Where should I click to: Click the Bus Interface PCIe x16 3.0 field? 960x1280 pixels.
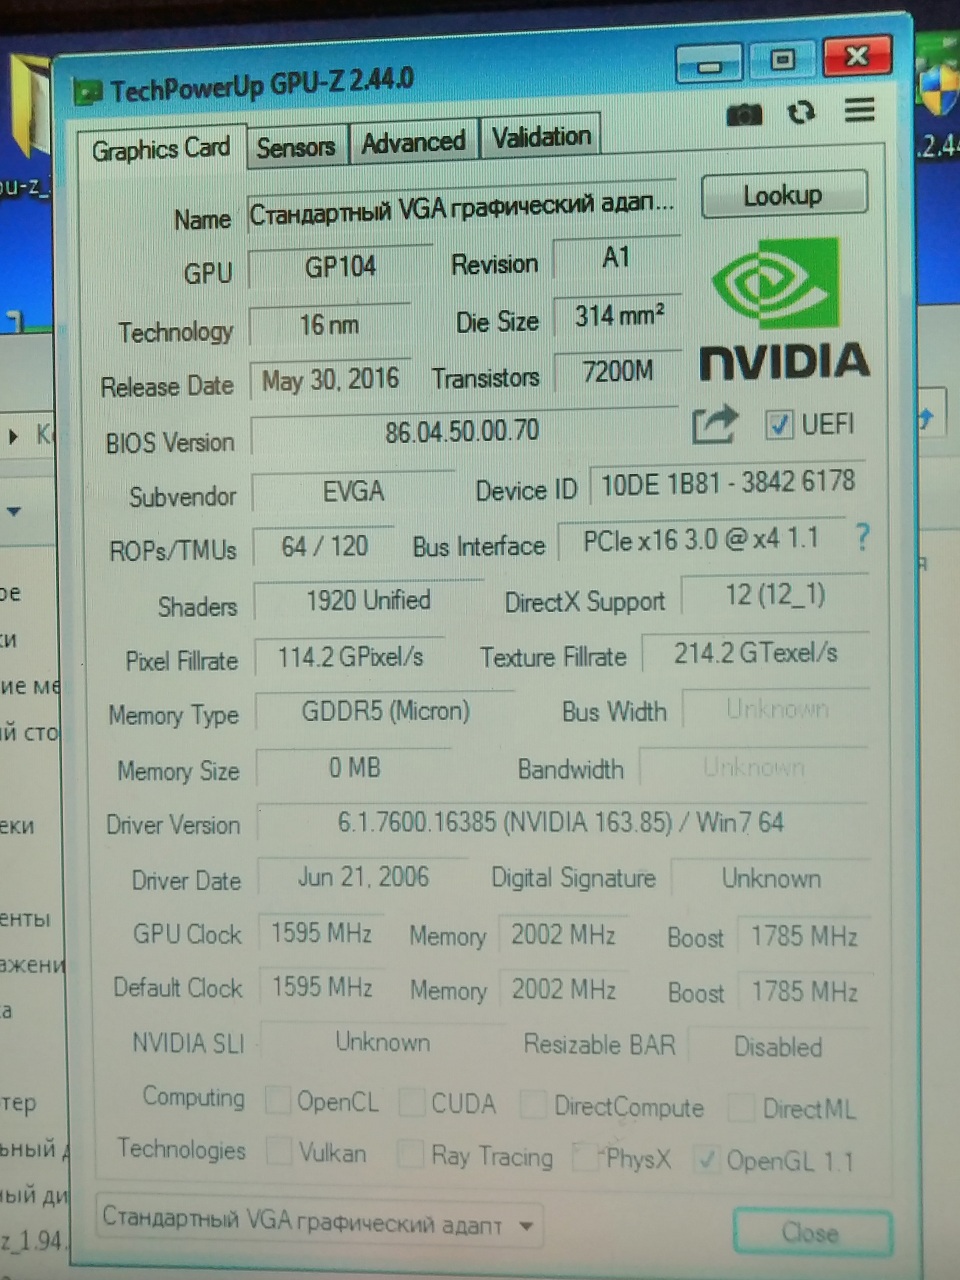701,540
